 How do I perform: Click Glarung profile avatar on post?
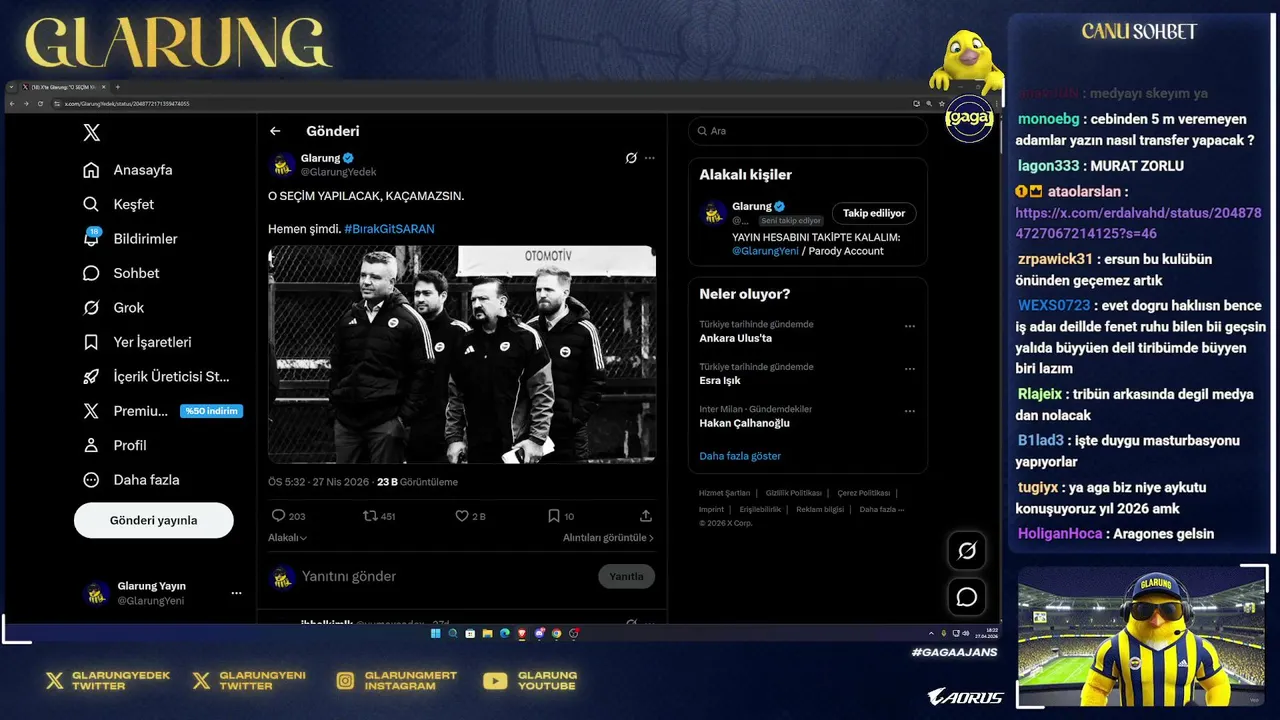(283, 164)
